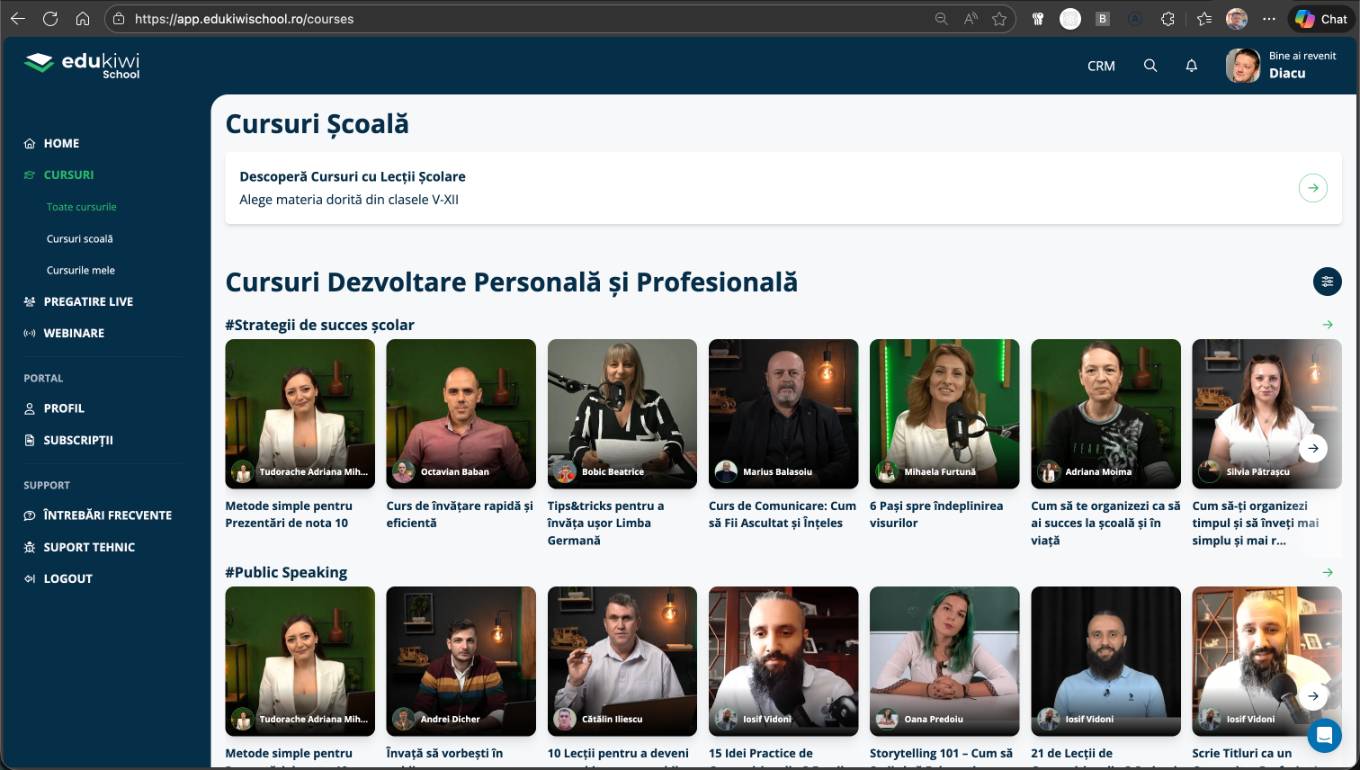Screen dimensions: 1360x770
Task: Click the zoom out magnifier in the address bar
Action: coord(941,19)
